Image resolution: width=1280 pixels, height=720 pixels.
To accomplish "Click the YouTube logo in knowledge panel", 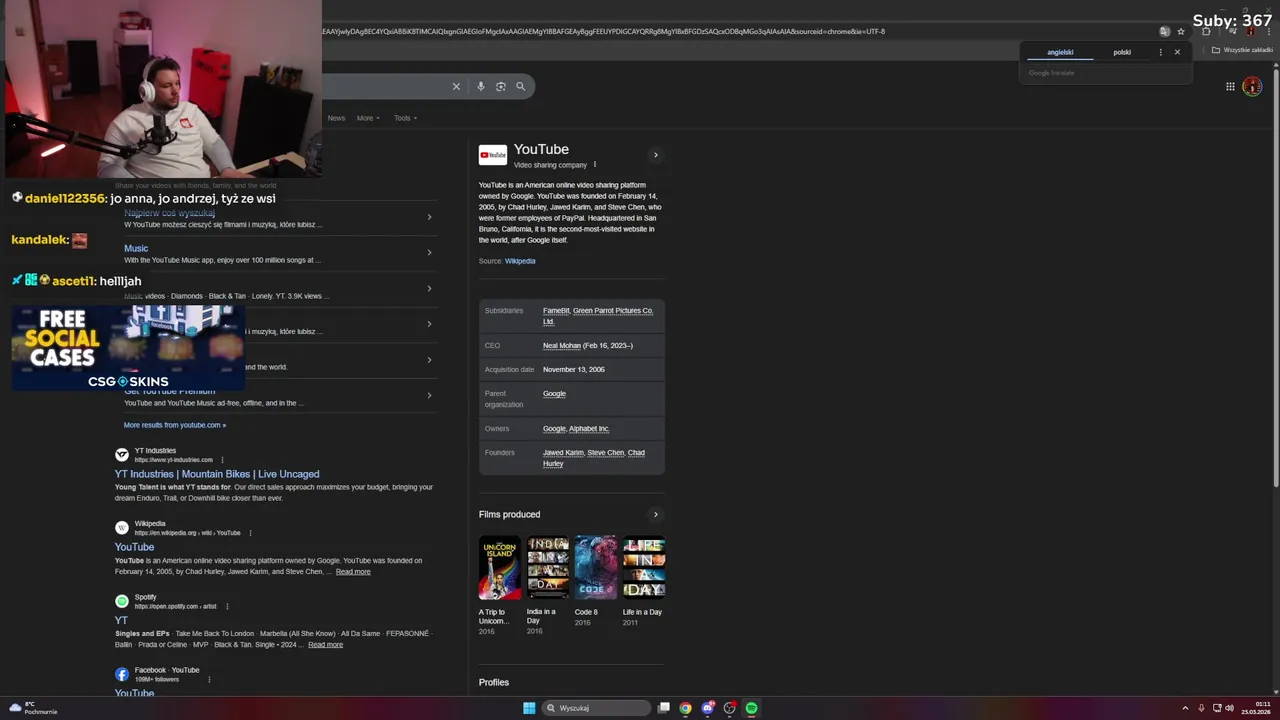I will 492,155.
